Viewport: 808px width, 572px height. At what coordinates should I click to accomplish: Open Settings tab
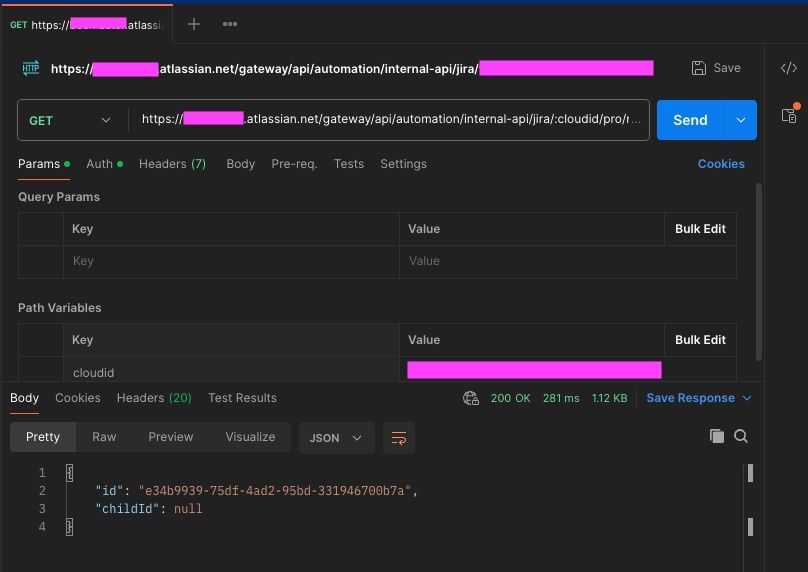403,164
